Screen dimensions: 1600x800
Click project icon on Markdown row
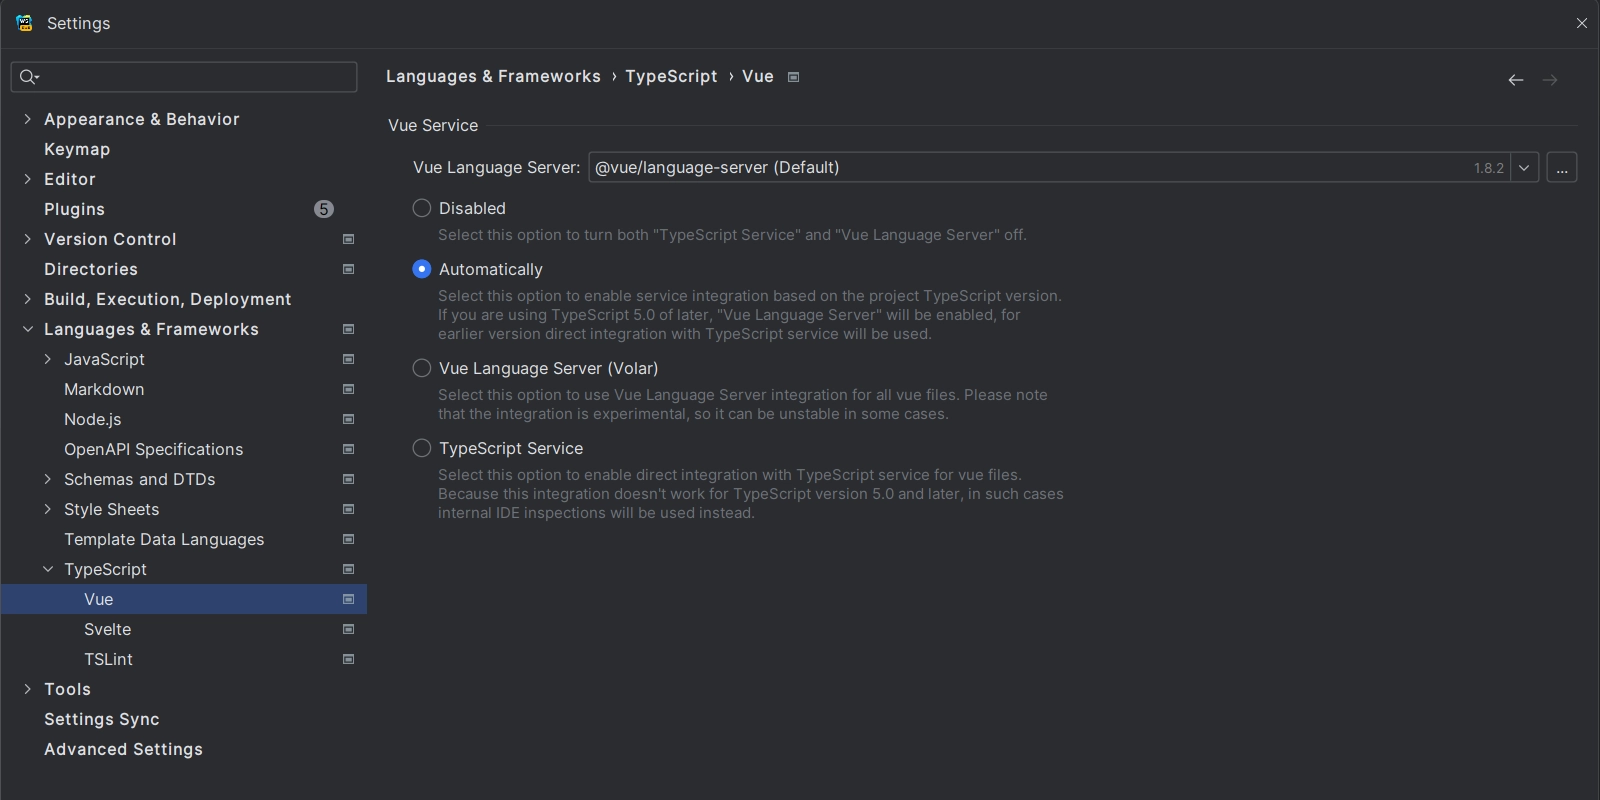[x=349, y=389]
